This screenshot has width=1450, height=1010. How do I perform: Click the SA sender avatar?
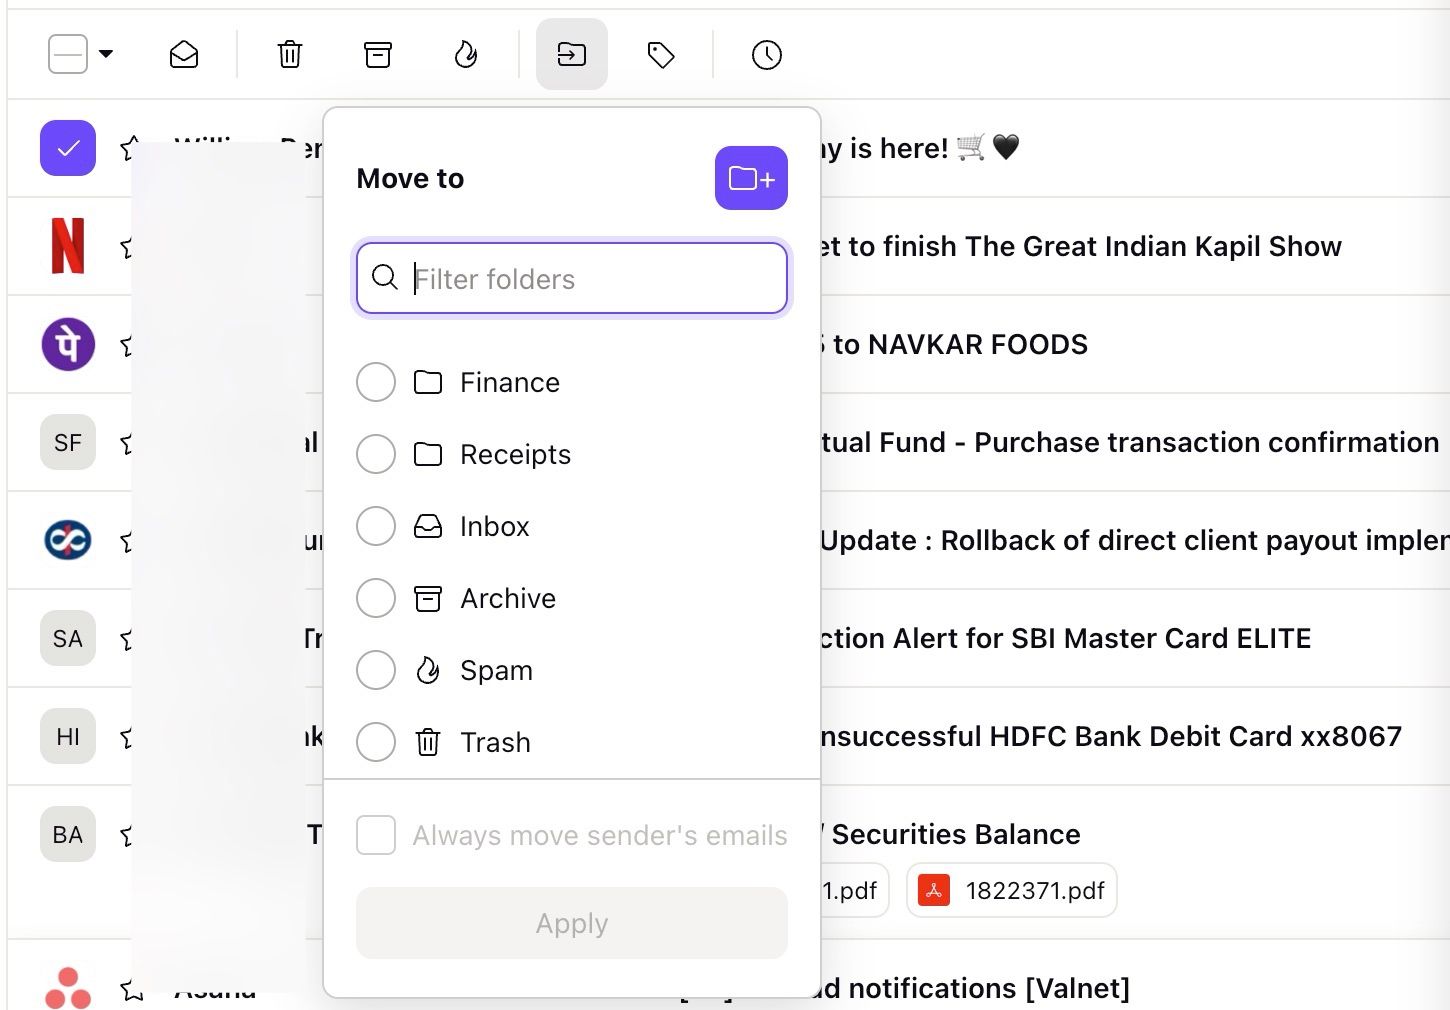point(68,638)
